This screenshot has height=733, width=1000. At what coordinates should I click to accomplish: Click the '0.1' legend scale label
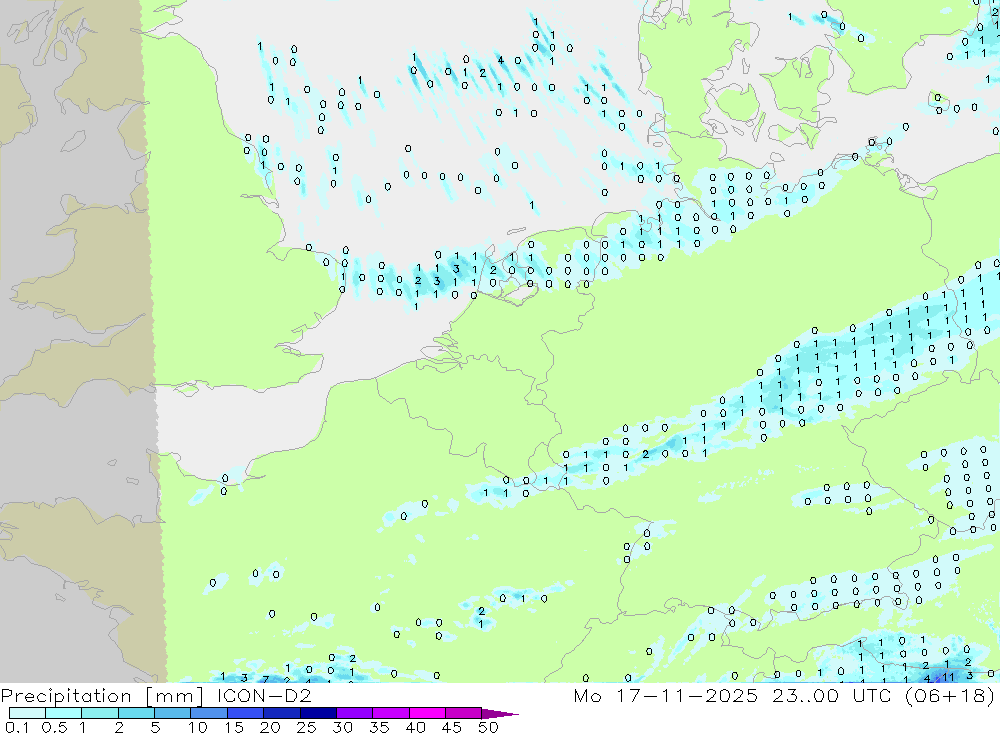coord(17,727)
